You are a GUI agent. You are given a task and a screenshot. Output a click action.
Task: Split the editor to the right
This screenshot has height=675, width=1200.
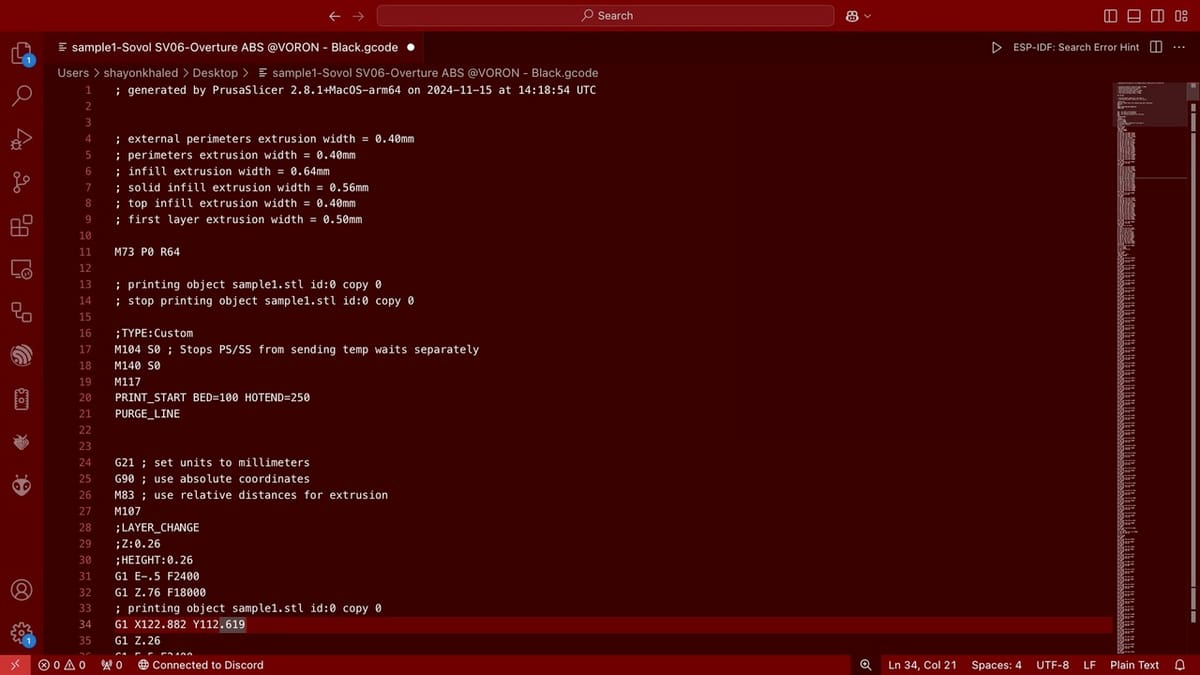[x=1156, y=47]
